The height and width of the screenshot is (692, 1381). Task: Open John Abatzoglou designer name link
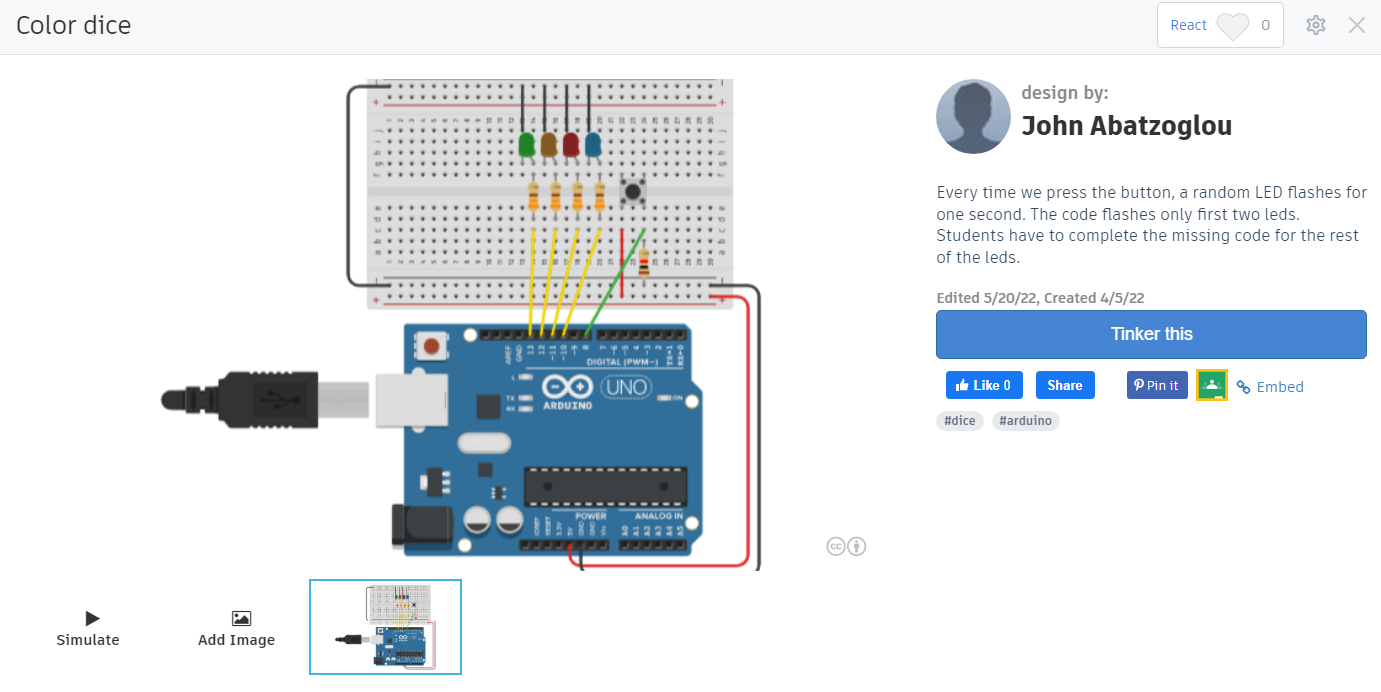pos(1126,126)
